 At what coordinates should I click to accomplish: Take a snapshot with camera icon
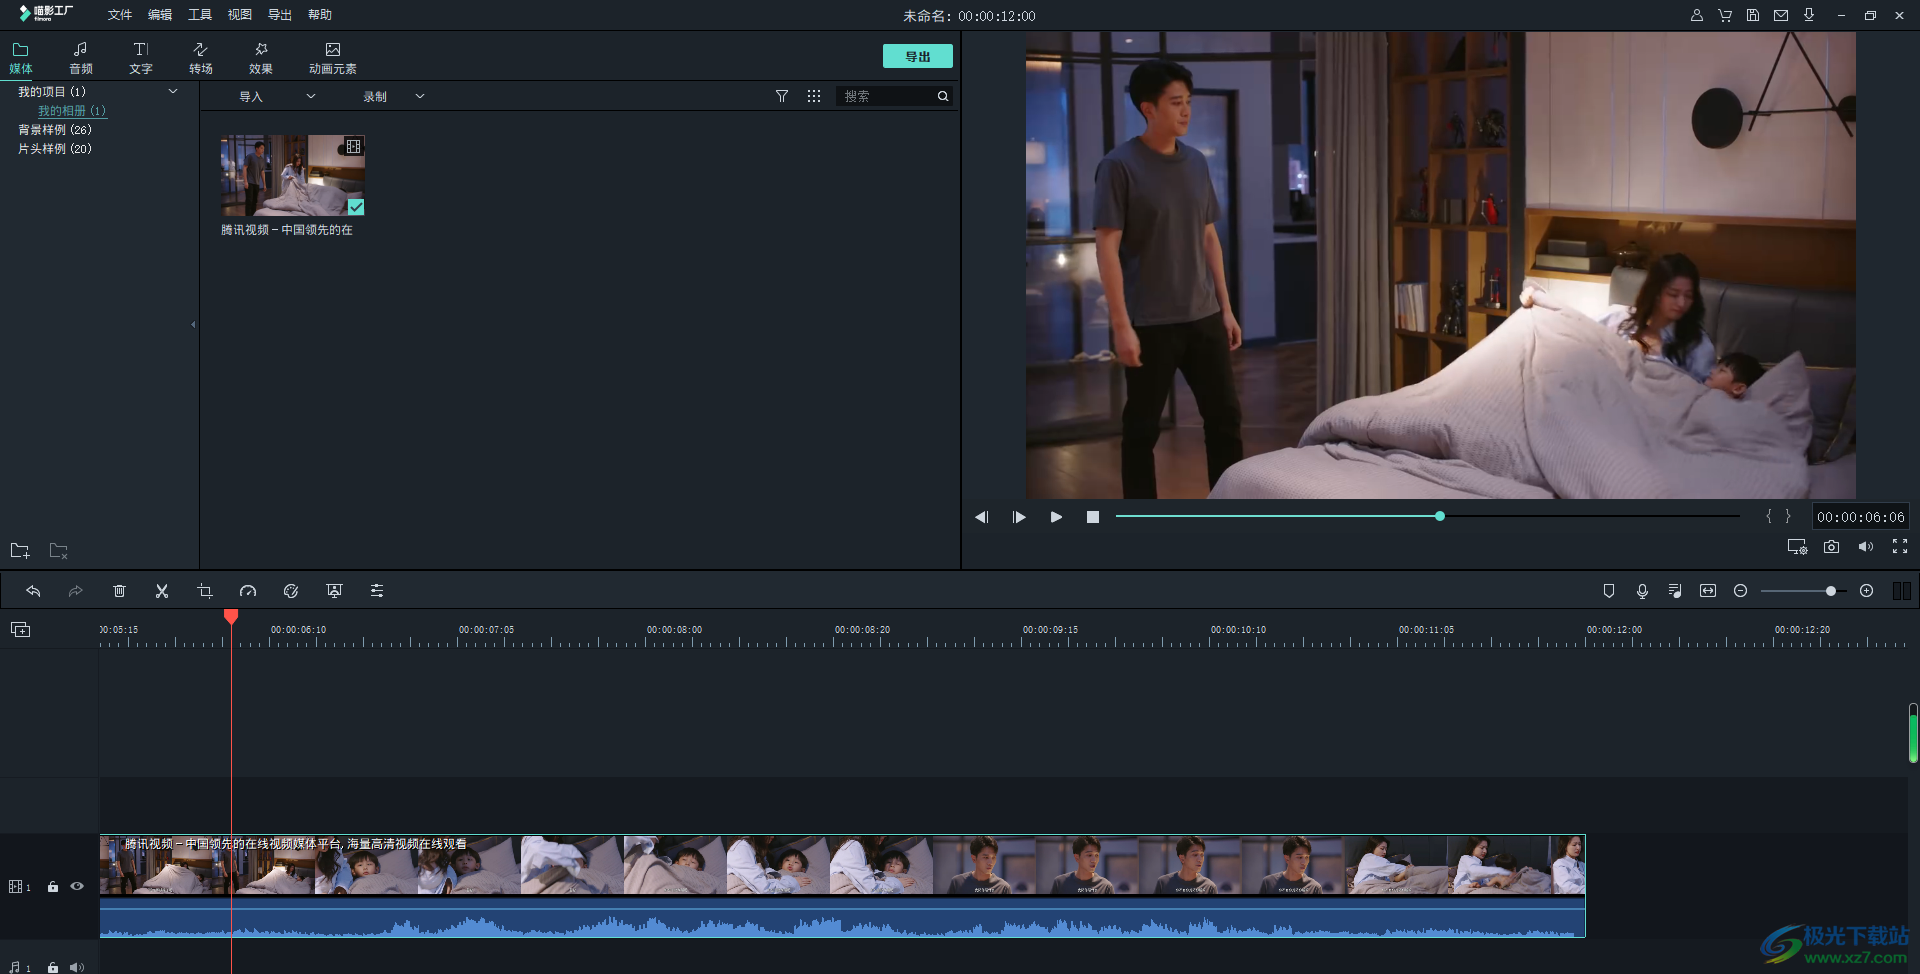tap(1831, 547)
